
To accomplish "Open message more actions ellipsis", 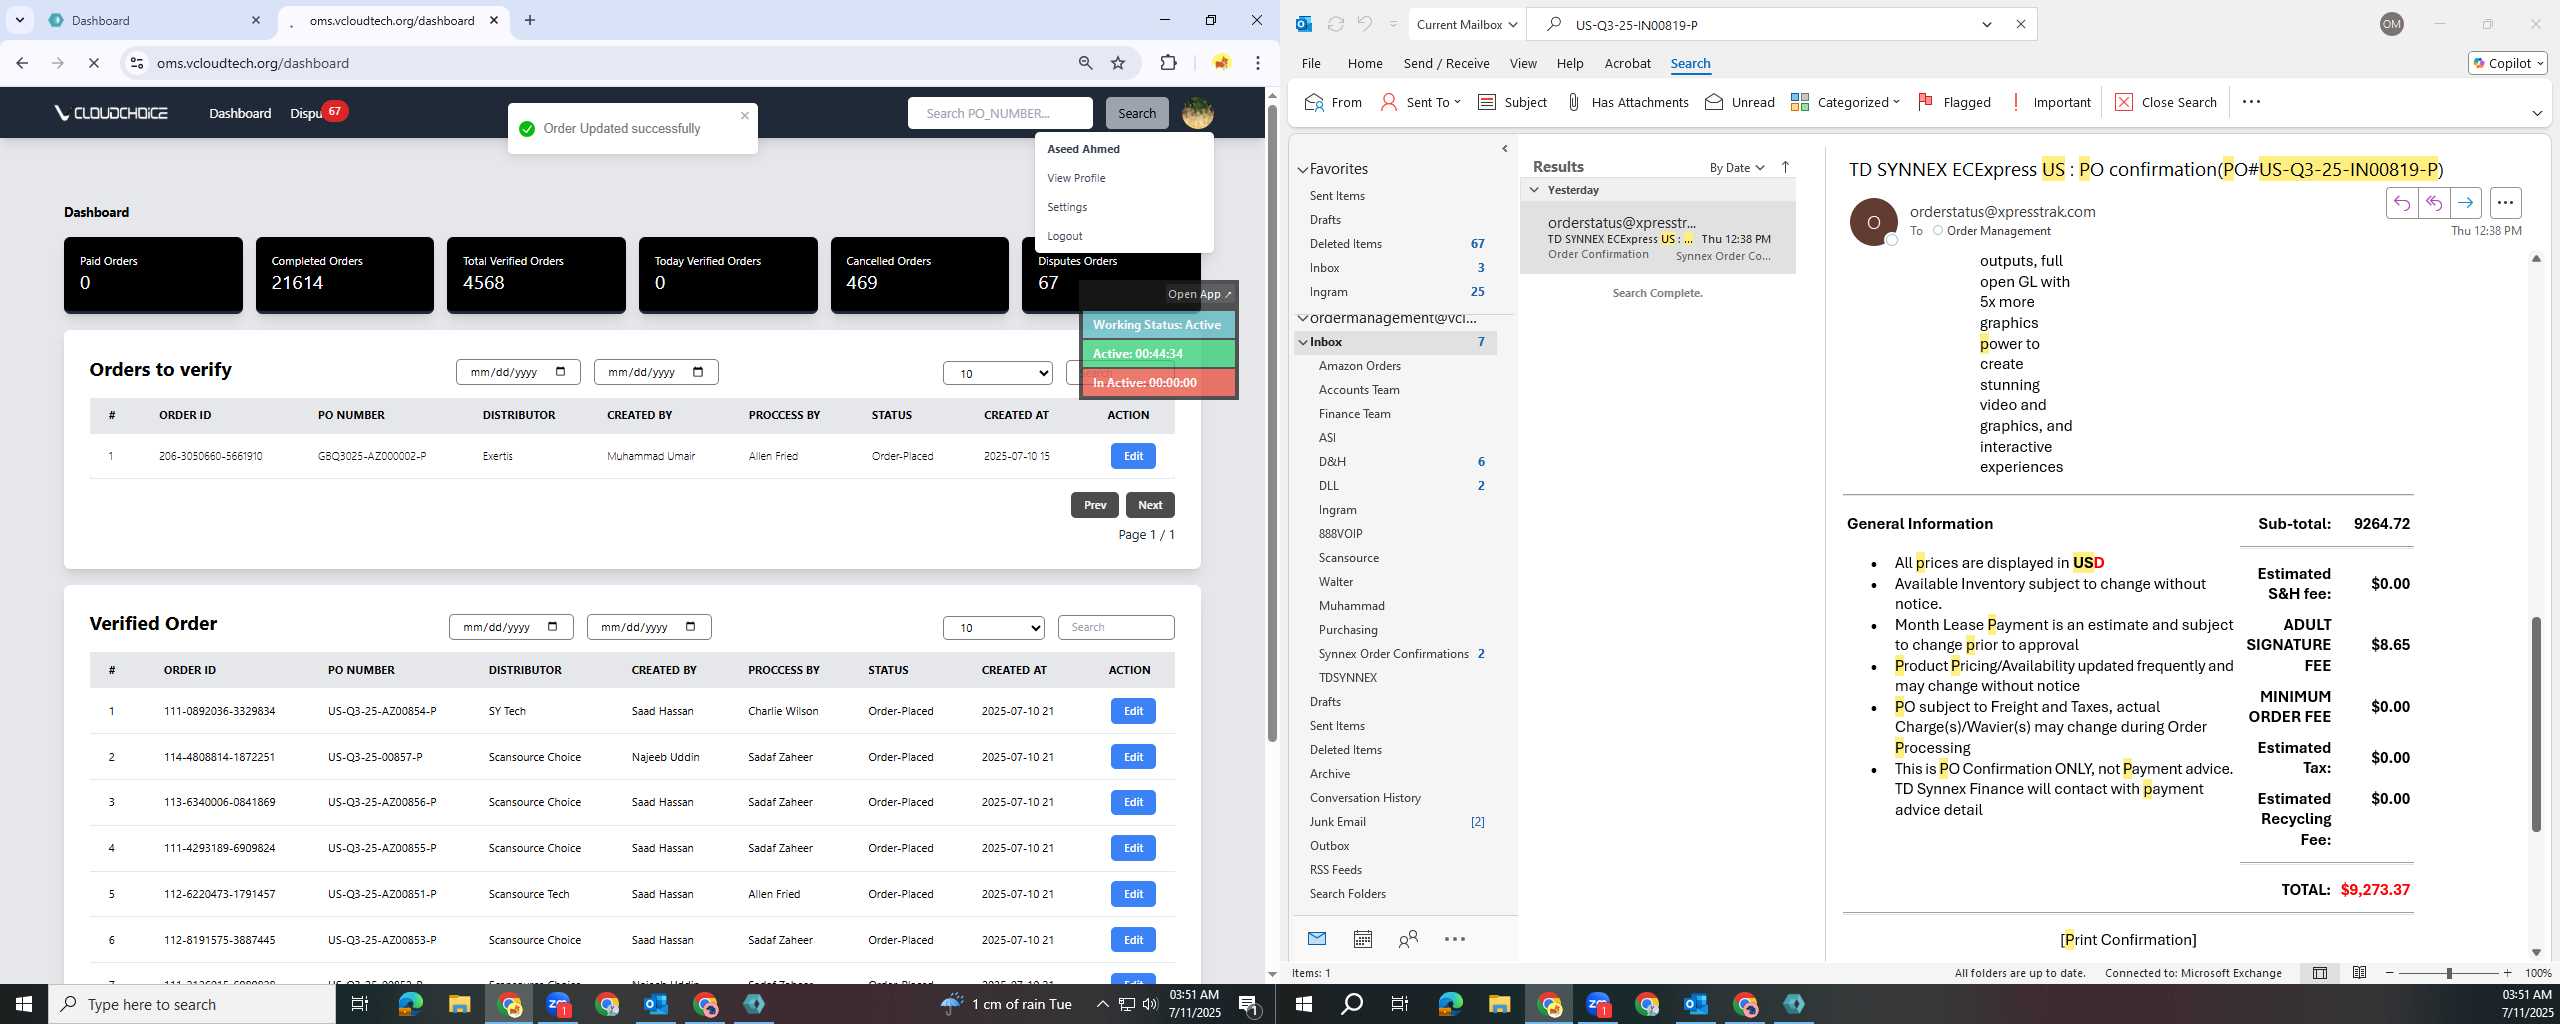I will 2505,203.
